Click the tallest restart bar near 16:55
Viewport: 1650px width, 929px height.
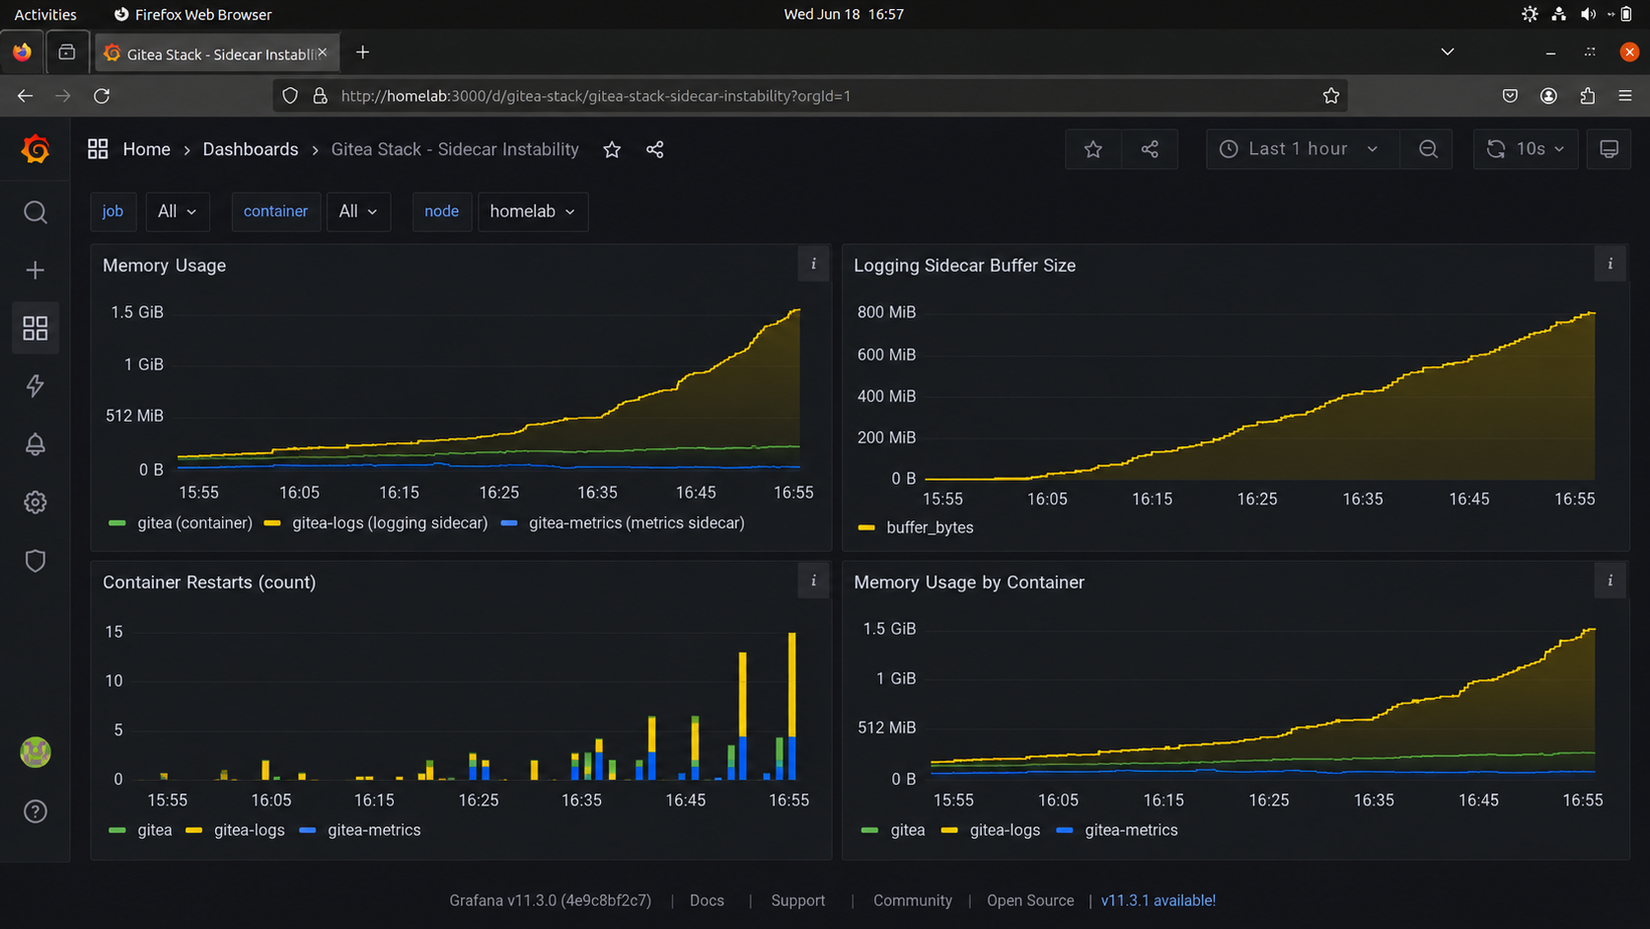coord(792,706)
